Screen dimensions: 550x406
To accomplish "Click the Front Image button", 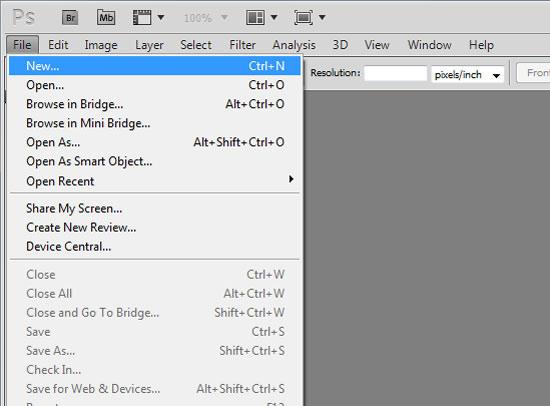I will coord(534,73).
